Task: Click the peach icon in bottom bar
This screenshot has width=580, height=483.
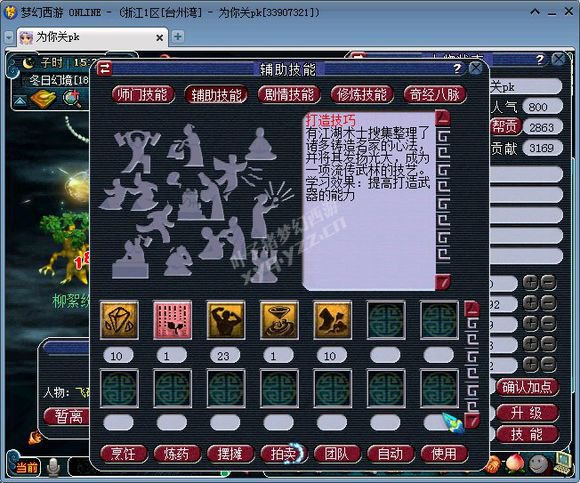Action: pyautogui.click(x=515, y=463)
